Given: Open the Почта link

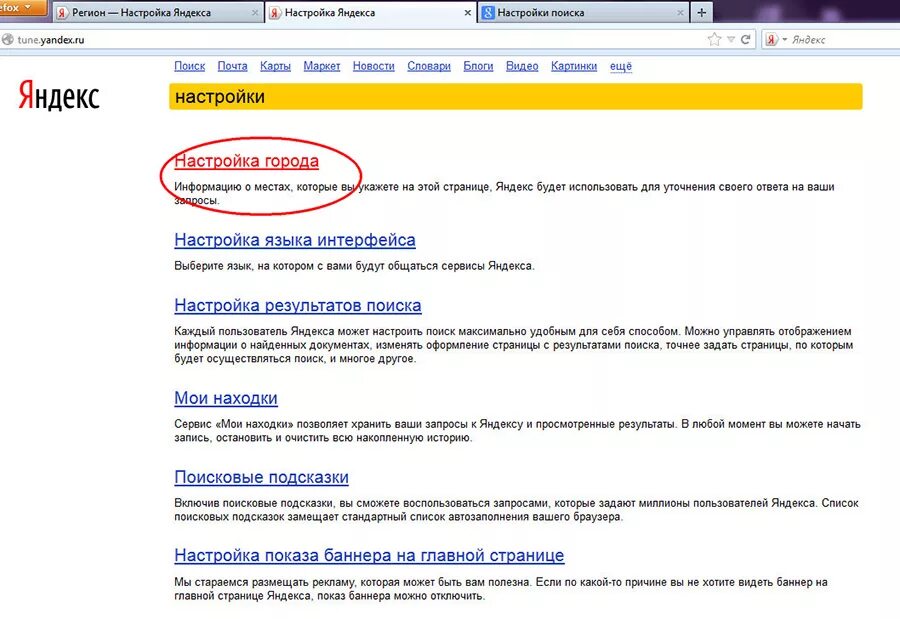Looking at the screenshot, I should pos(232,66).
